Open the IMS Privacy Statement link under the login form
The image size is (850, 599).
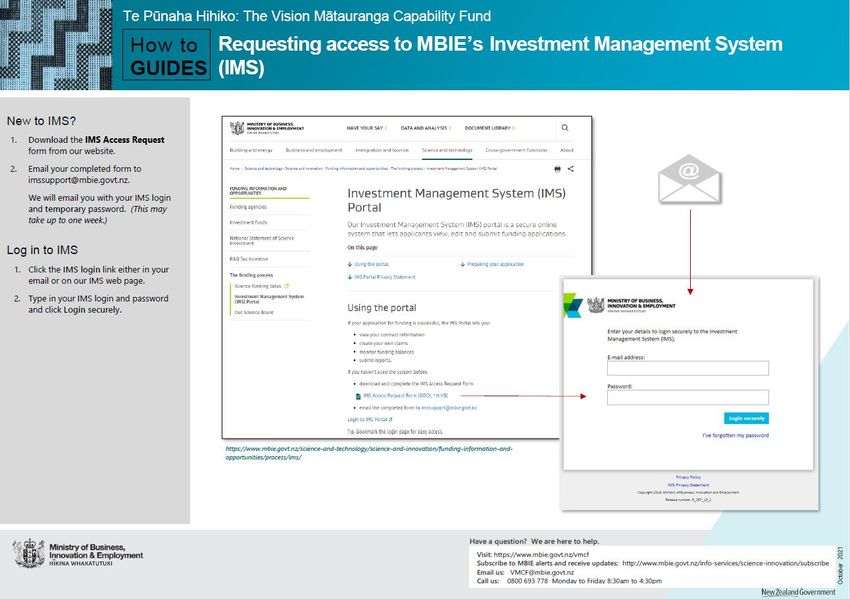pos(688,485)
